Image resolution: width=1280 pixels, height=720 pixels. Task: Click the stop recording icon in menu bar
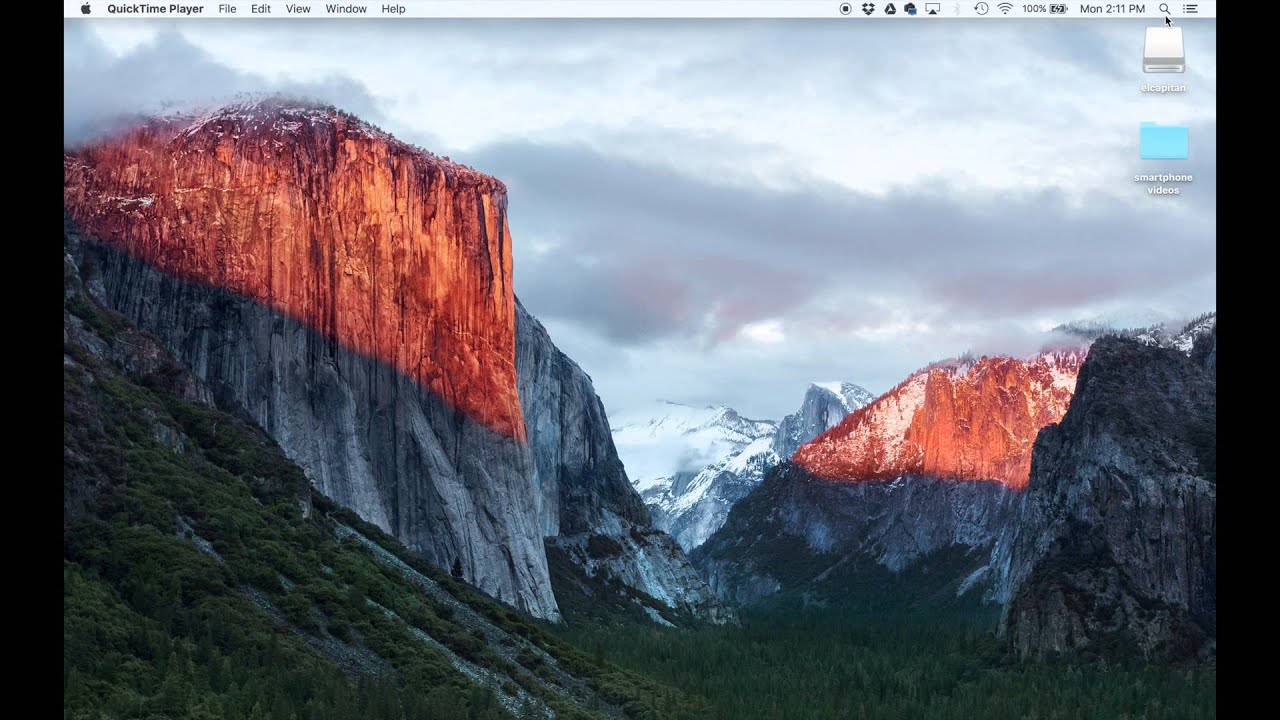pyautogui.click(x=845, y=8)
